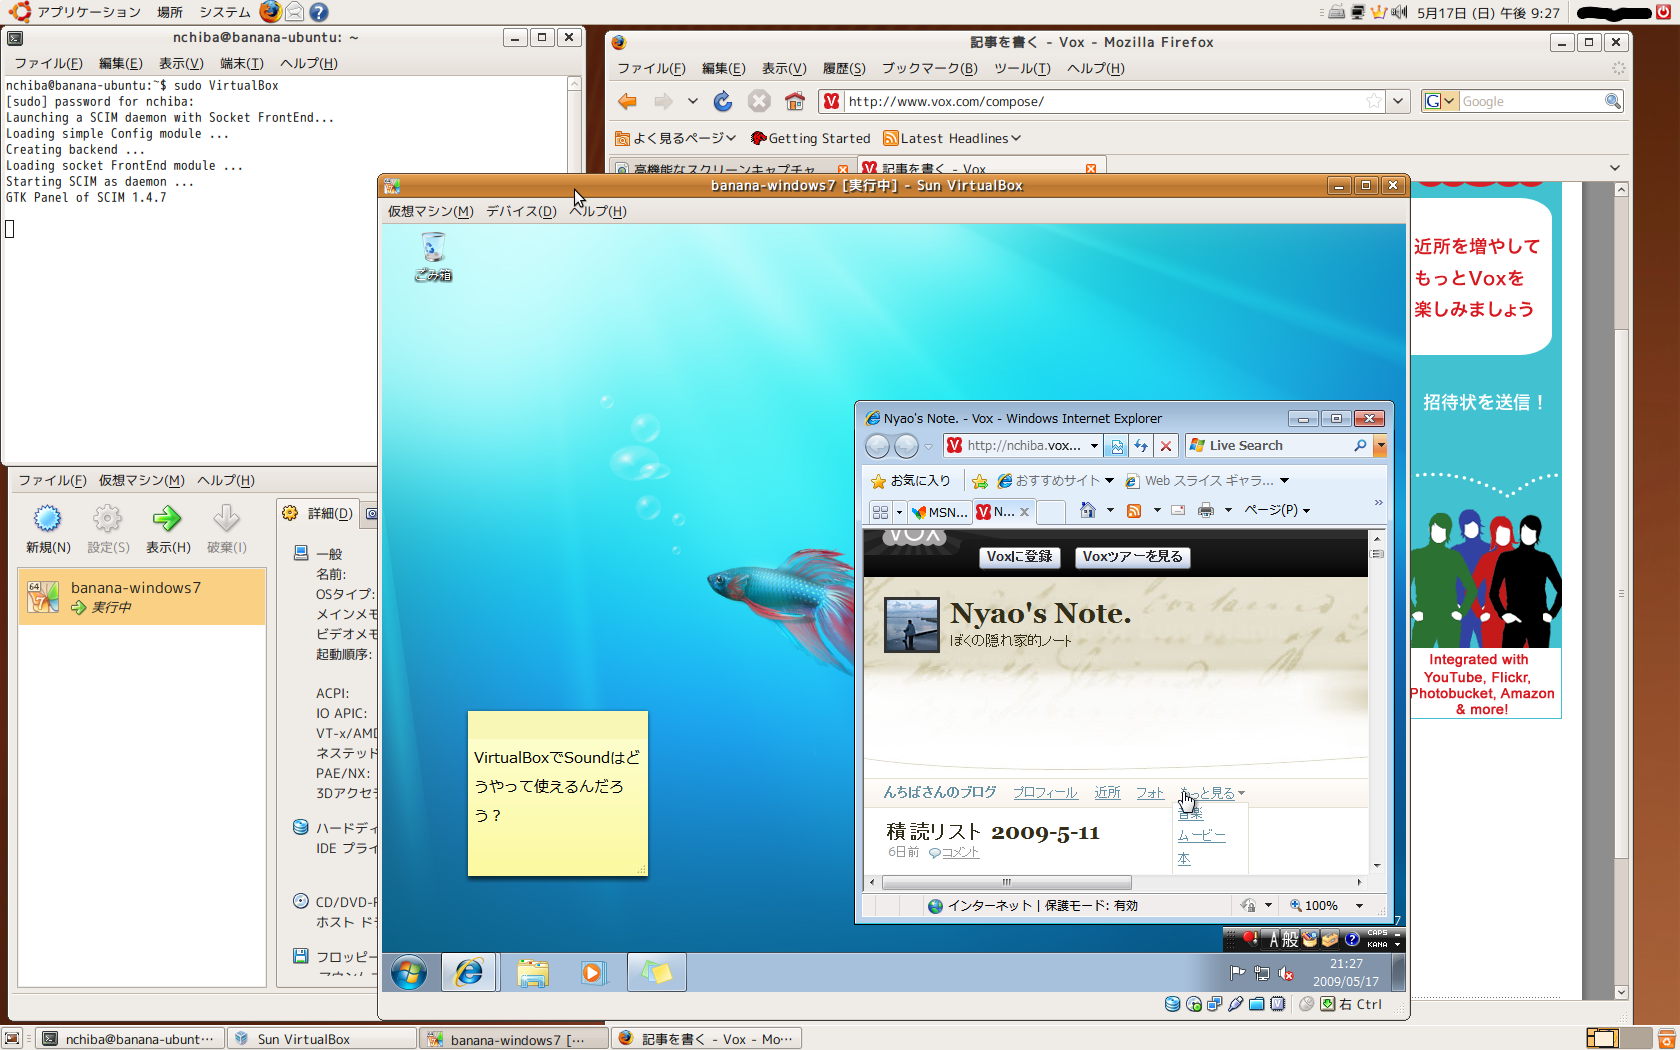Open the IE search provider dropdown arrow
1680x1050 pixels.
[x=1381, y=446]
